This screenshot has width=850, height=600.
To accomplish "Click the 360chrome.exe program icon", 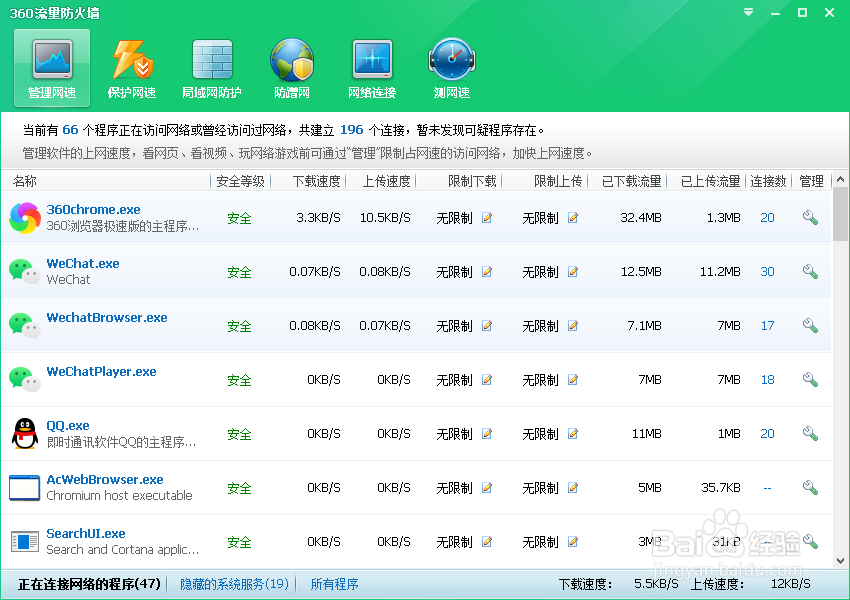I will 25,218.
